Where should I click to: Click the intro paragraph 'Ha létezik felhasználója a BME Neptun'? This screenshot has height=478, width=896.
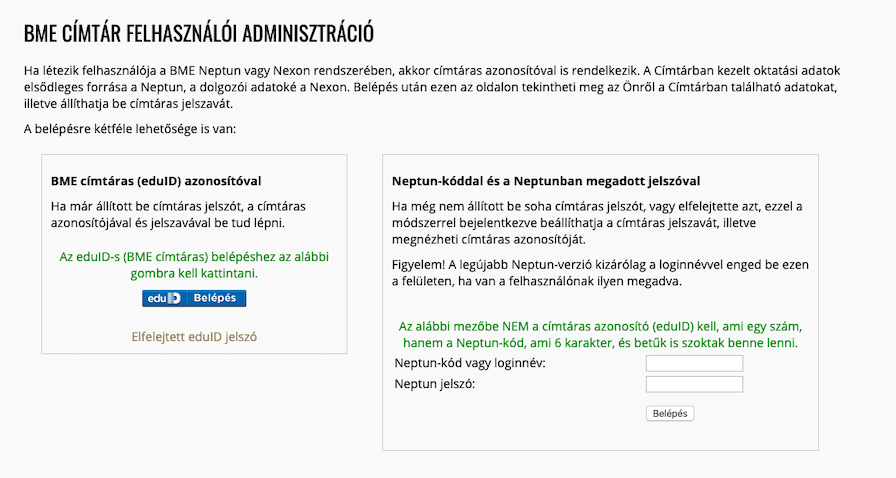coord(432,87)
